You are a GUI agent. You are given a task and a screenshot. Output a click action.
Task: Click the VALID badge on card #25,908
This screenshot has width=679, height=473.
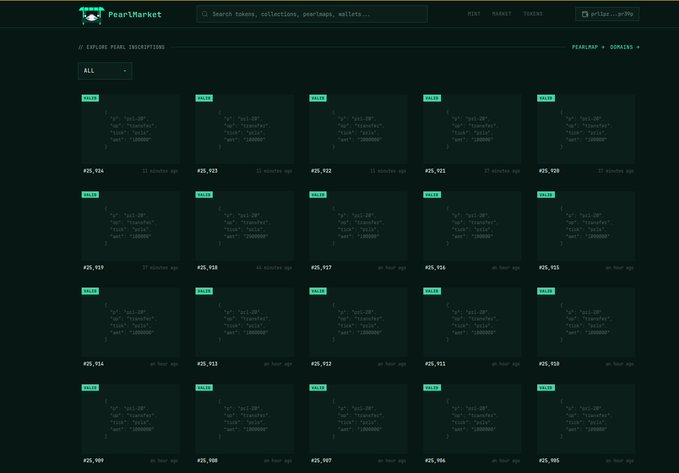(204, 388)
